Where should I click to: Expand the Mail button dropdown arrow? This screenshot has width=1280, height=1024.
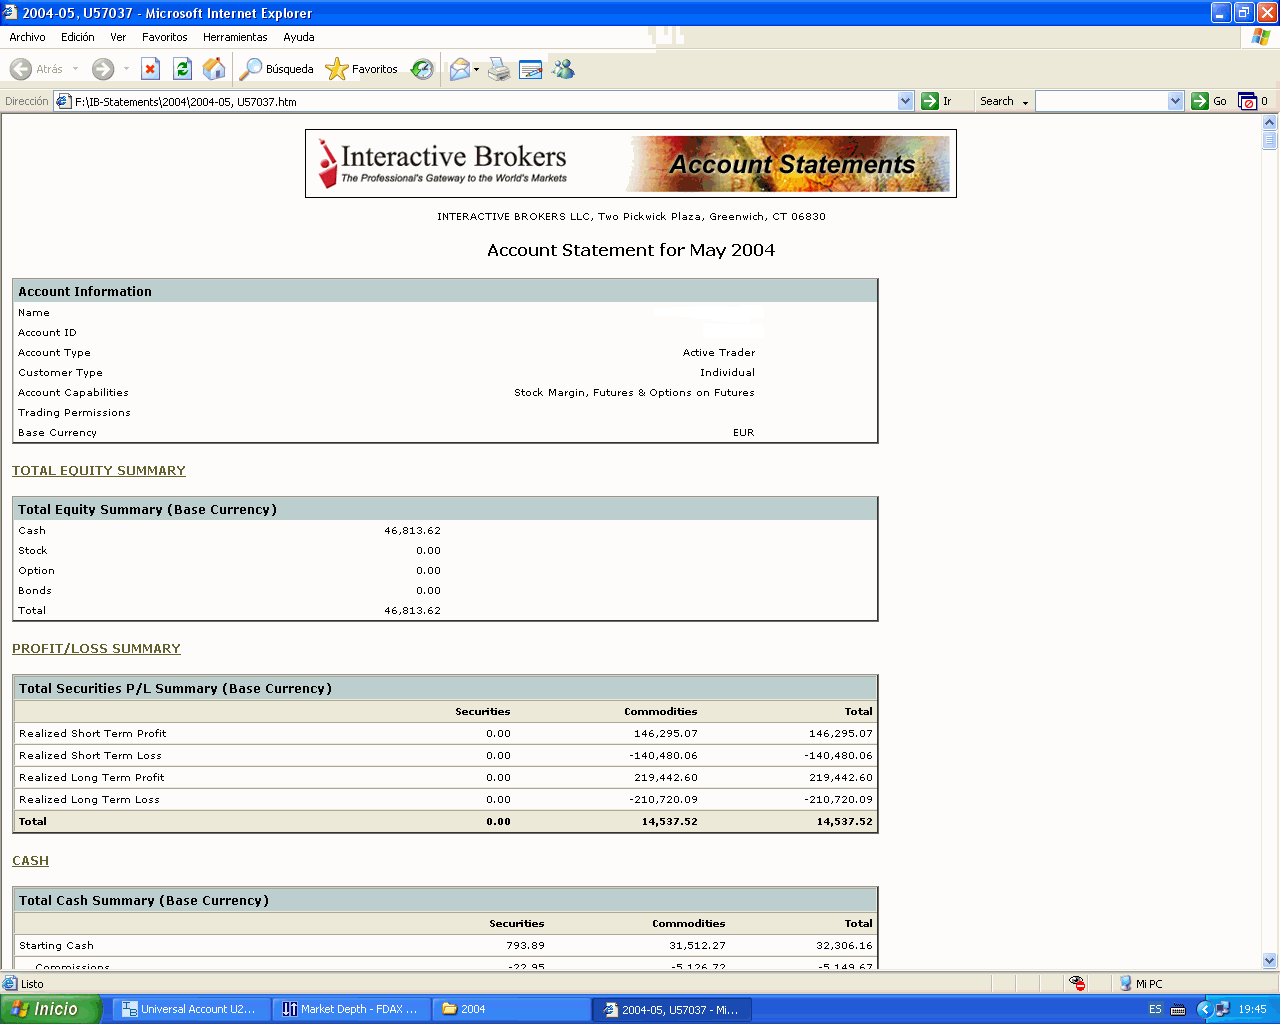click(x=476, y=69)
